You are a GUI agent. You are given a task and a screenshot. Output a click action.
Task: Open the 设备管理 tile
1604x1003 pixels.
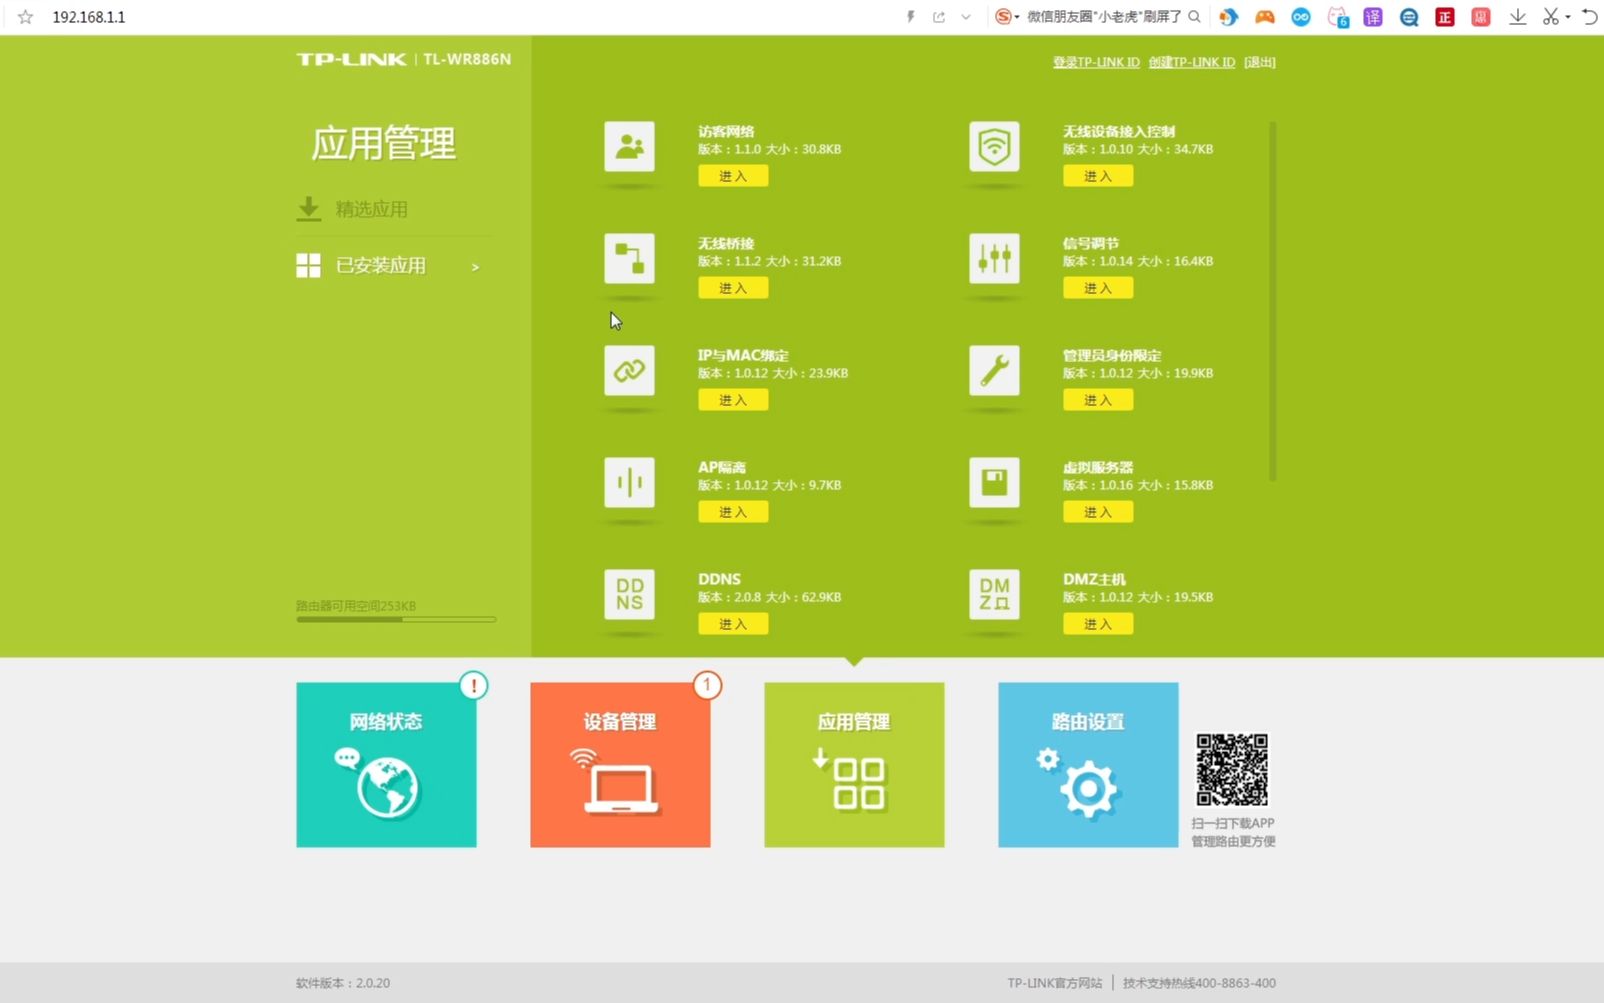[x=620, y=765]
